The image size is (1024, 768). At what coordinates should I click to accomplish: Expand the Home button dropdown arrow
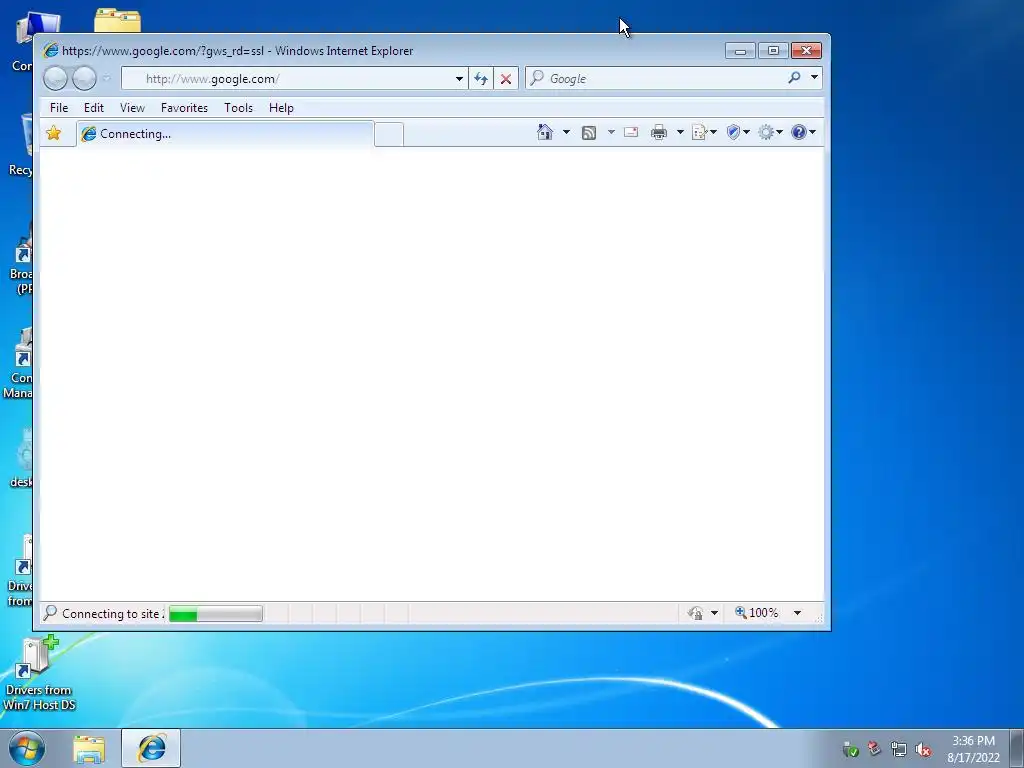(566, 133)
